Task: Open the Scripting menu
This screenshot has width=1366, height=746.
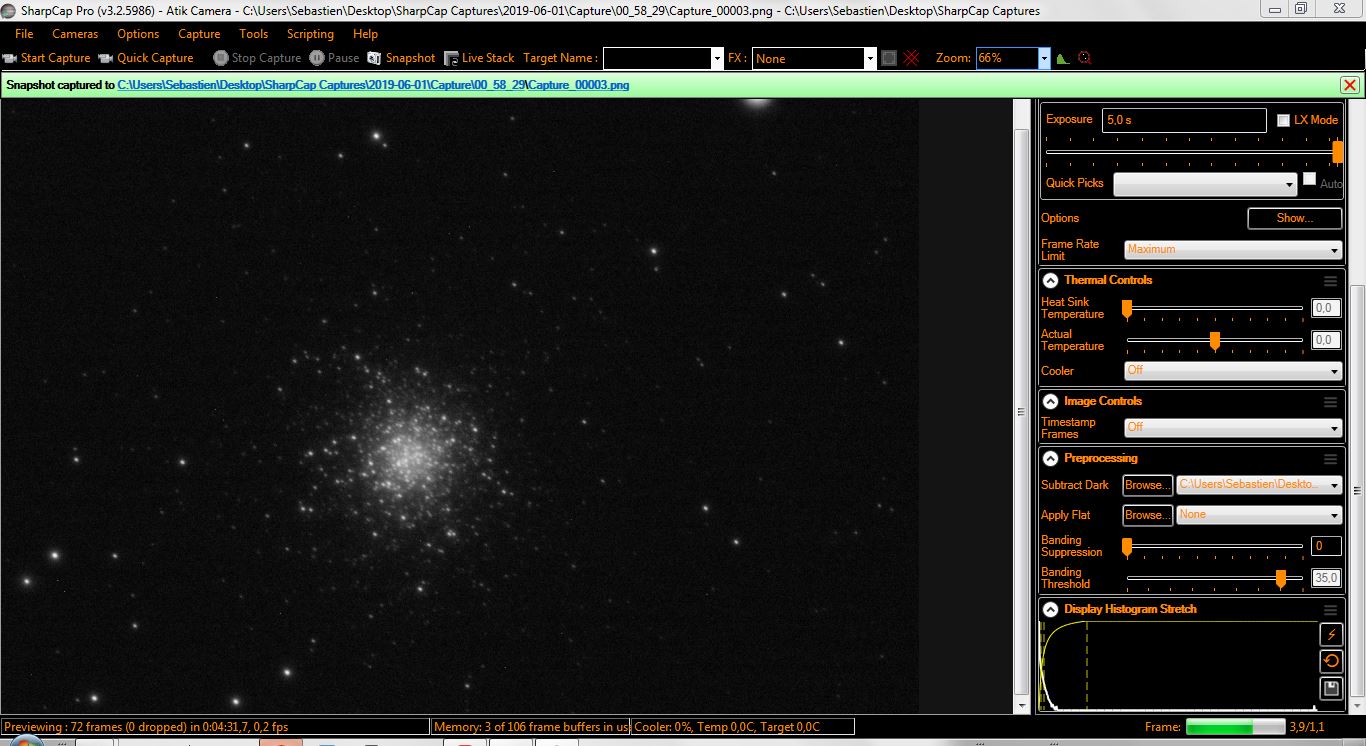Action: point(310,33)
